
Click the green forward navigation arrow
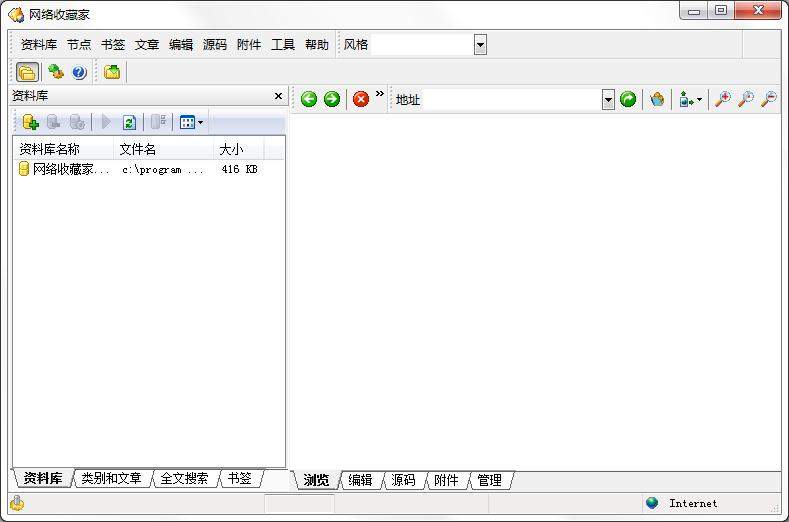click(x=332, y=99)
